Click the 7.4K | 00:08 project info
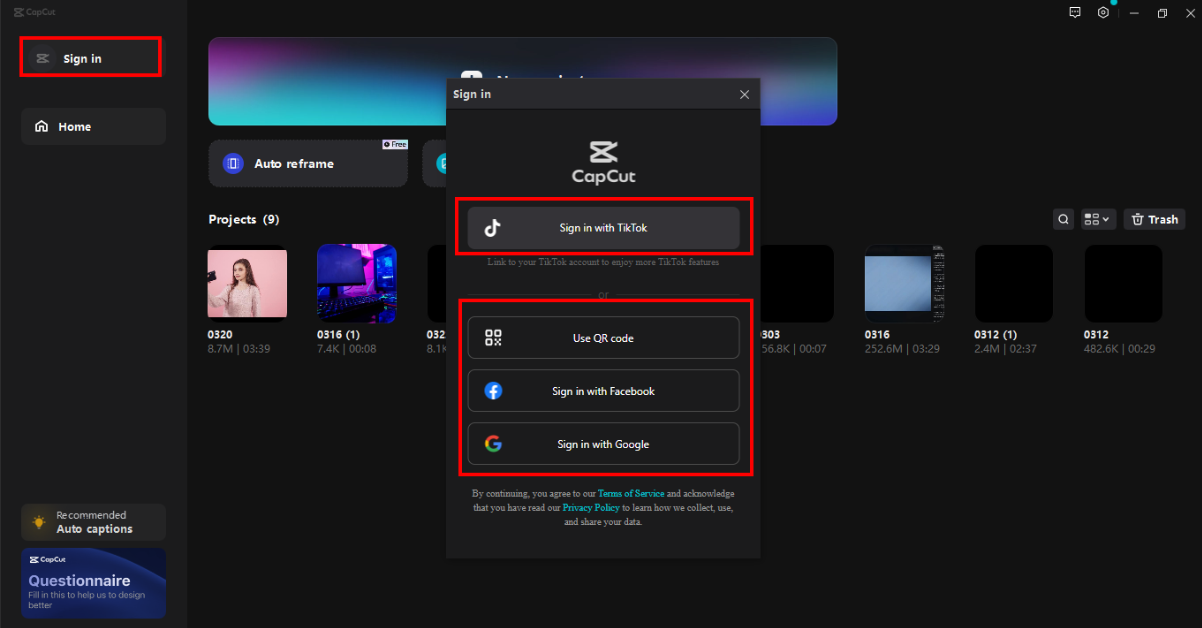This screenshot has height=628, width=1202. click(349, 349)
